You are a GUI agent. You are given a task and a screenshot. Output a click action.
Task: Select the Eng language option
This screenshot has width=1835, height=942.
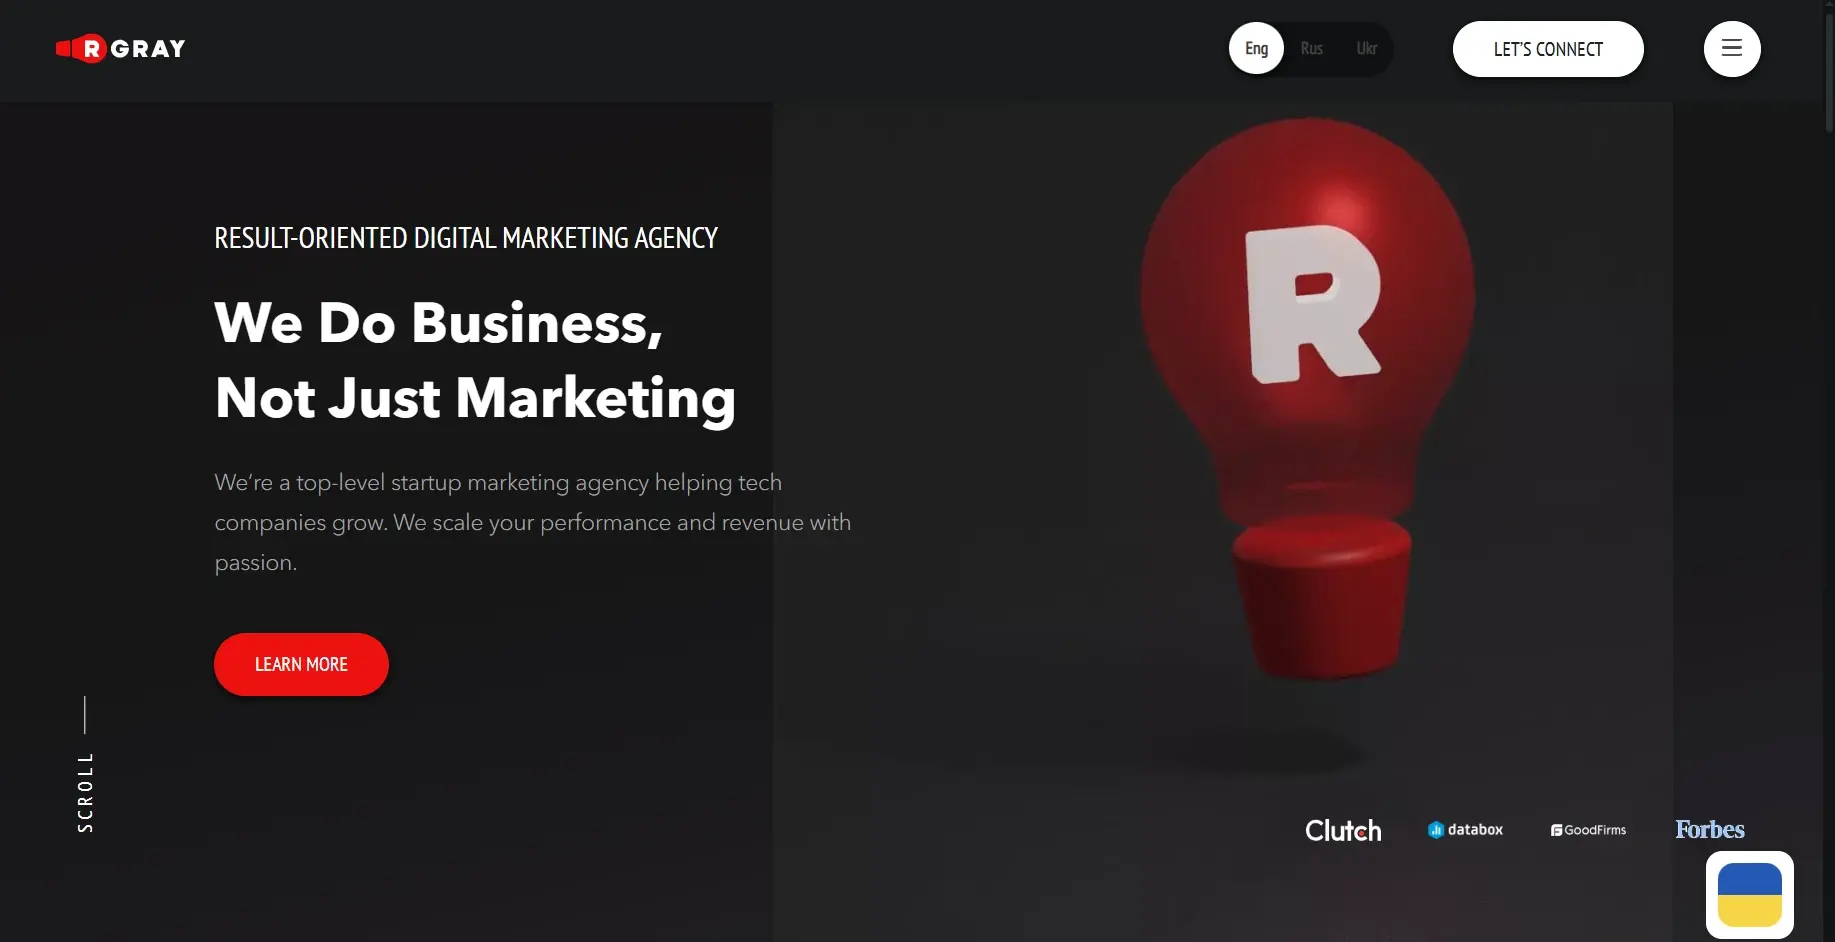[x=1256, y=48]
